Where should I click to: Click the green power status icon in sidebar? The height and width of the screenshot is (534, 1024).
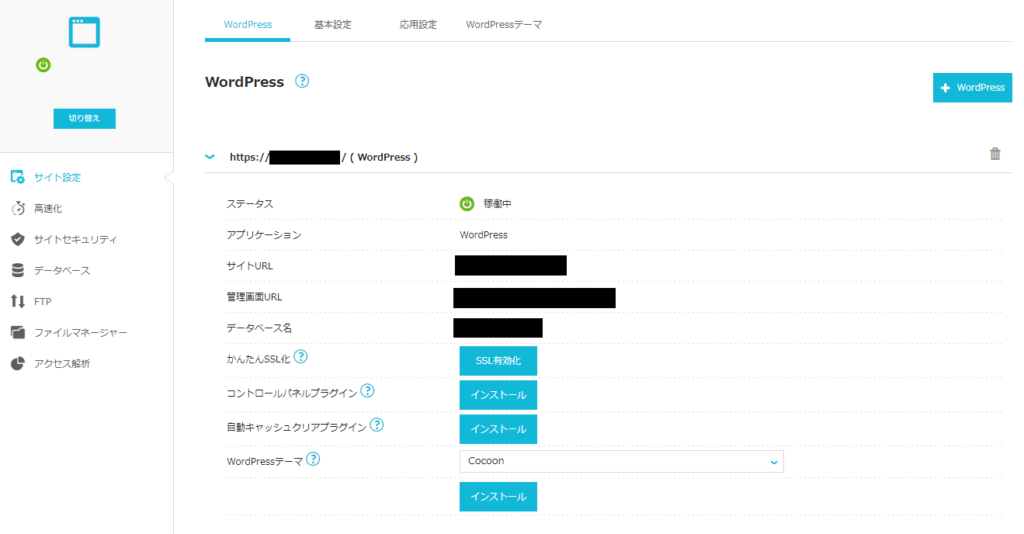(x=43, y=65)
